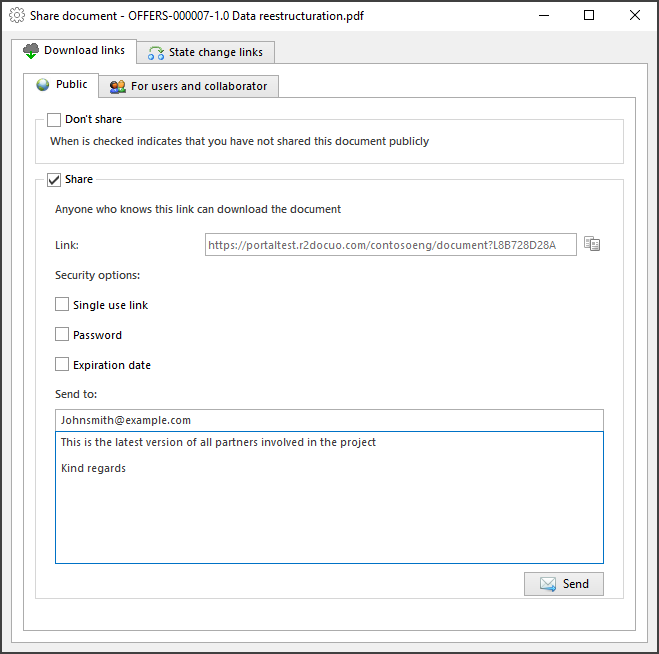Copy the share link to clipboard icon
This screenshot has width=659, height=654.
[592, 244]
